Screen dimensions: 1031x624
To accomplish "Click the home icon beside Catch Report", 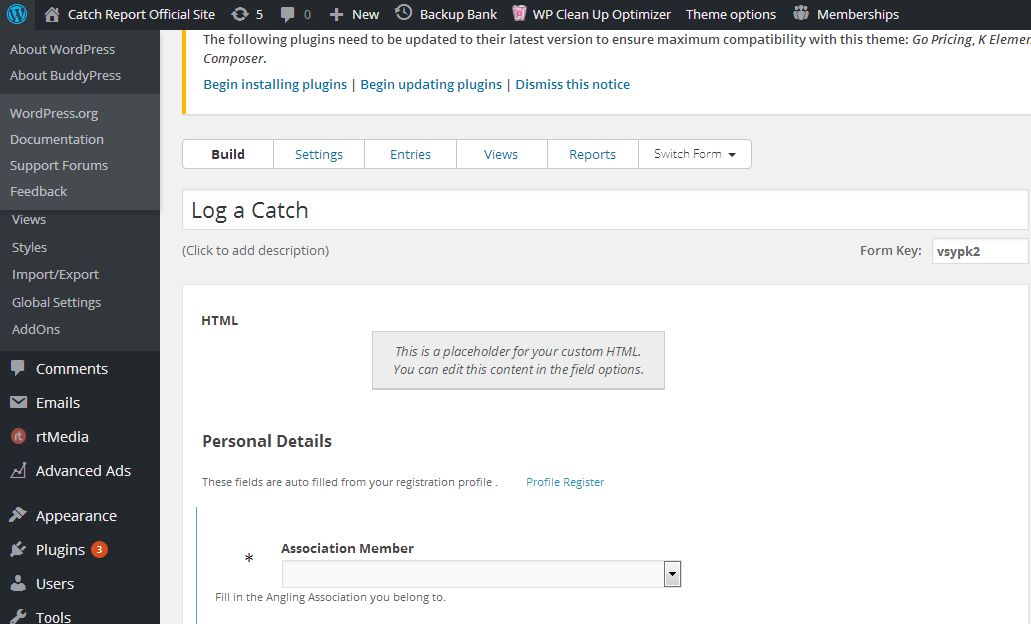I will point(52,14).
